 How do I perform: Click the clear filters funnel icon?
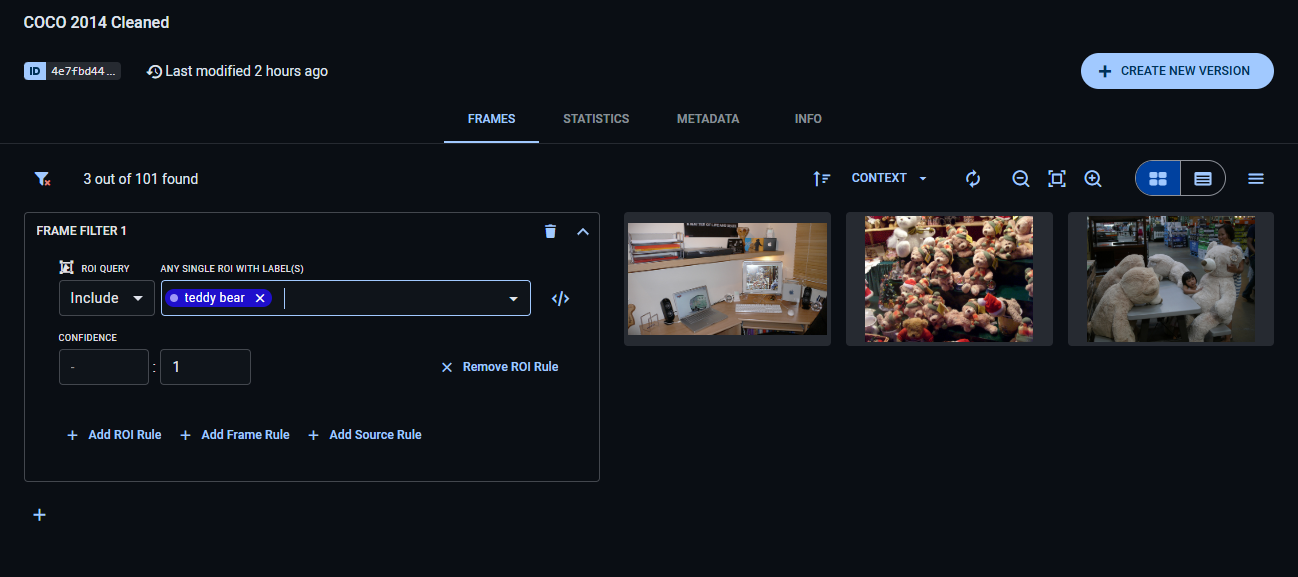(42, 179)
